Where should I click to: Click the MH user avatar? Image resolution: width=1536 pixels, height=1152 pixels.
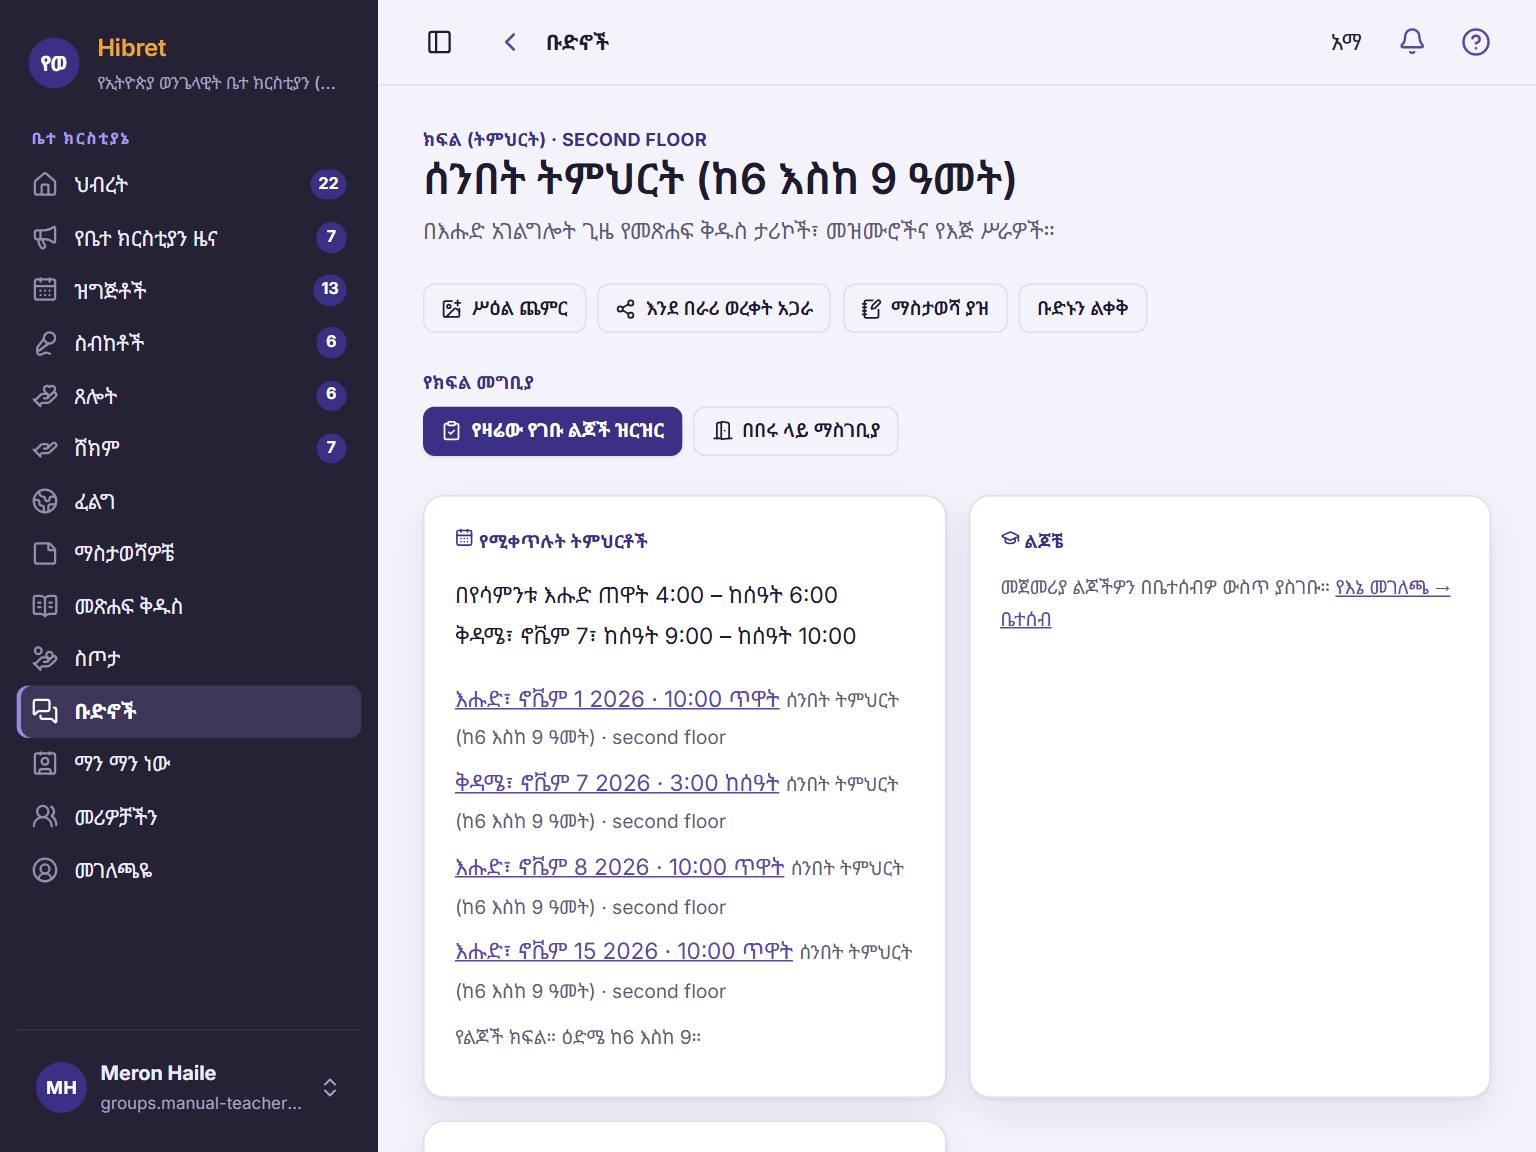click(61, 1087)
